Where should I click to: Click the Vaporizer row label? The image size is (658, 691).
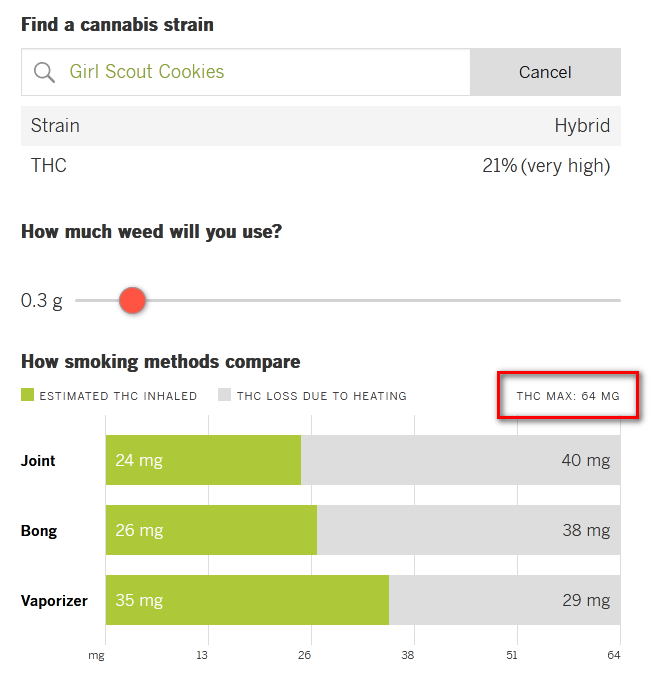coord(54,601)
